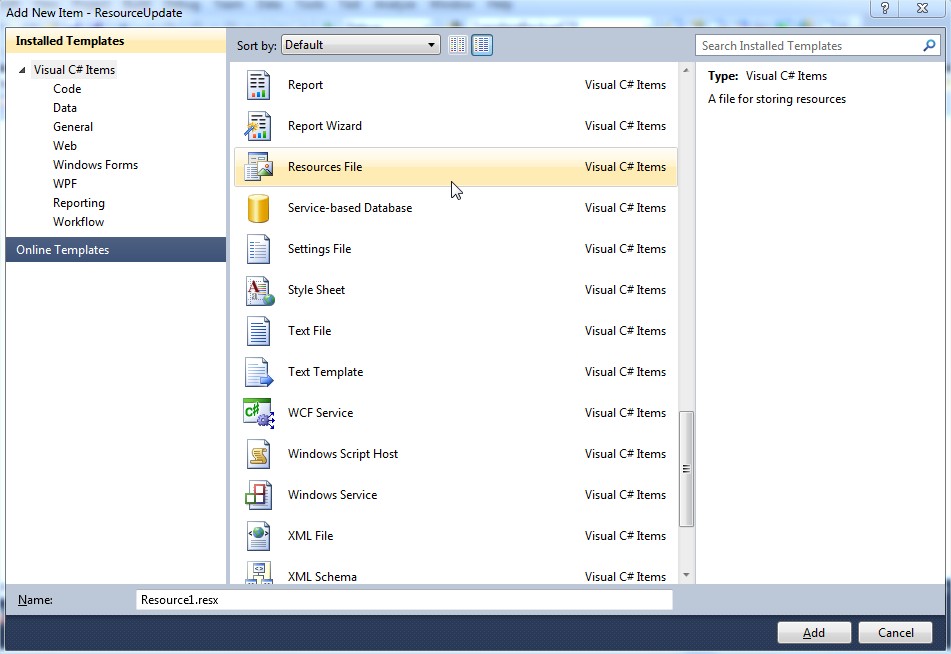Viewport: 951px width, 654px height.
Task: Collapse the Visual C# Items node
Action: click(x=22, y=70)
